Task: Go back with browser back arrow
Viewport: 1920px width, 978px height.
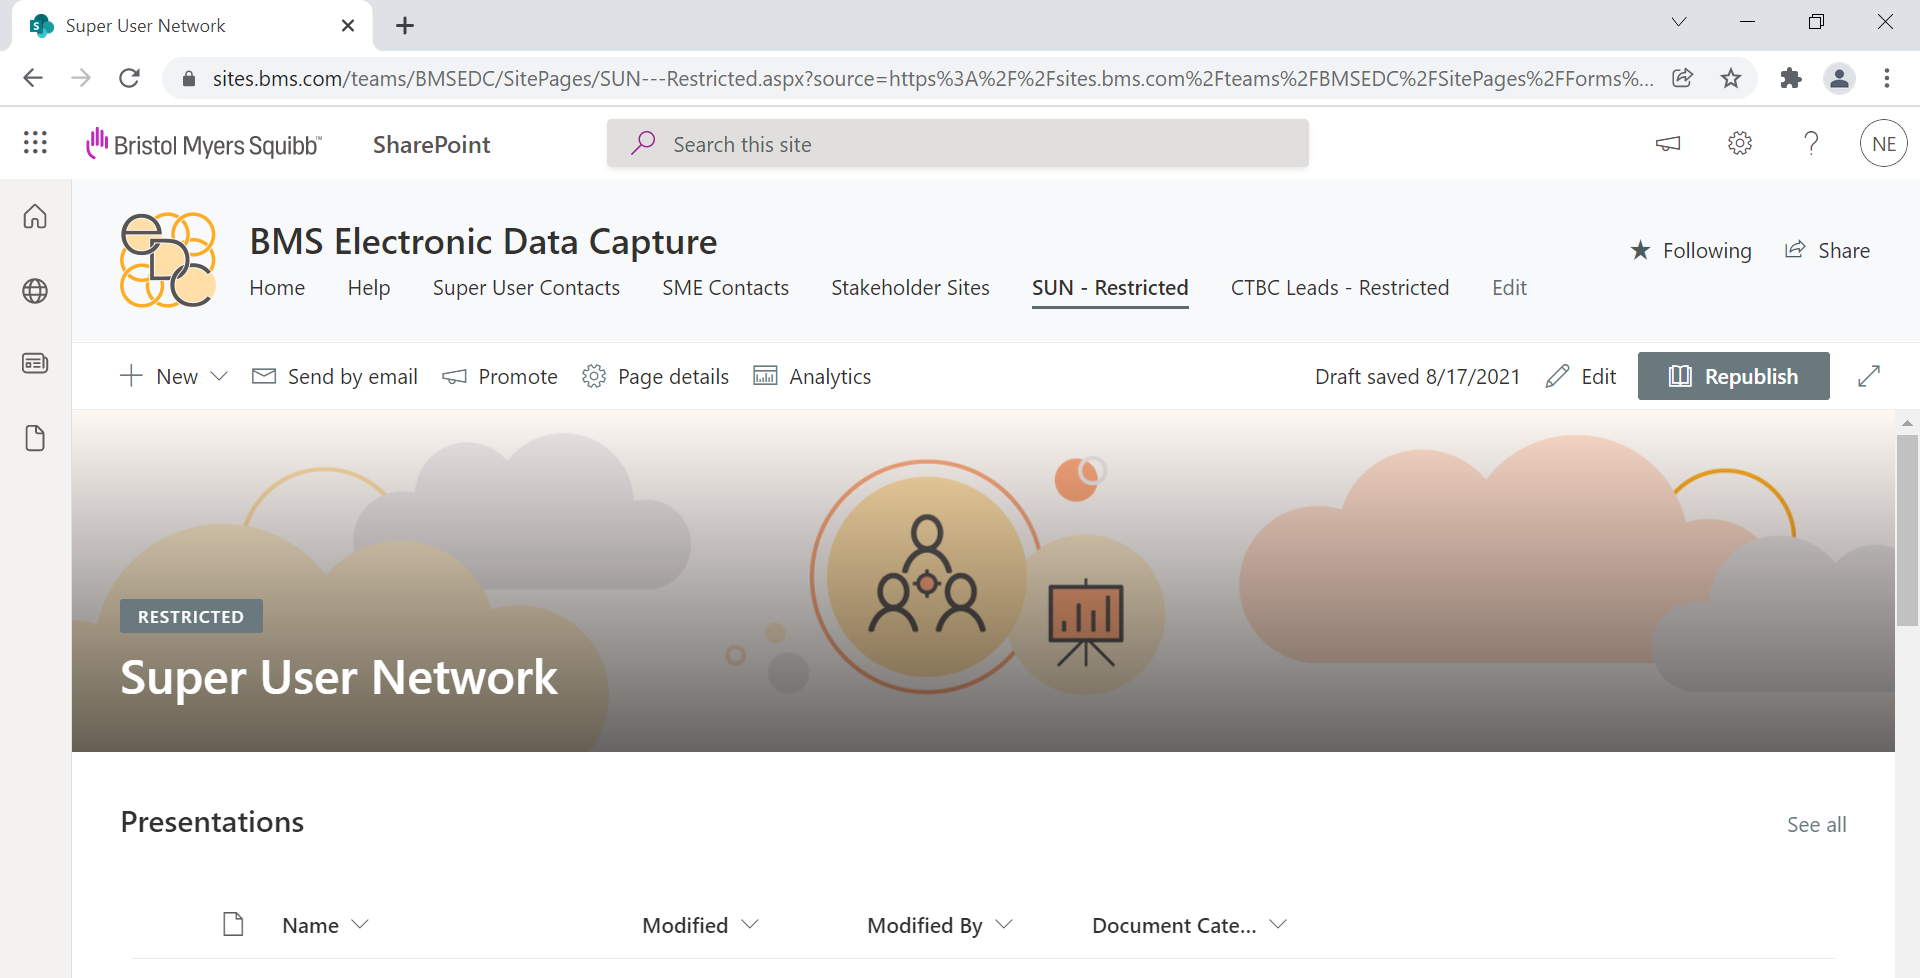Action: point(33,78)
